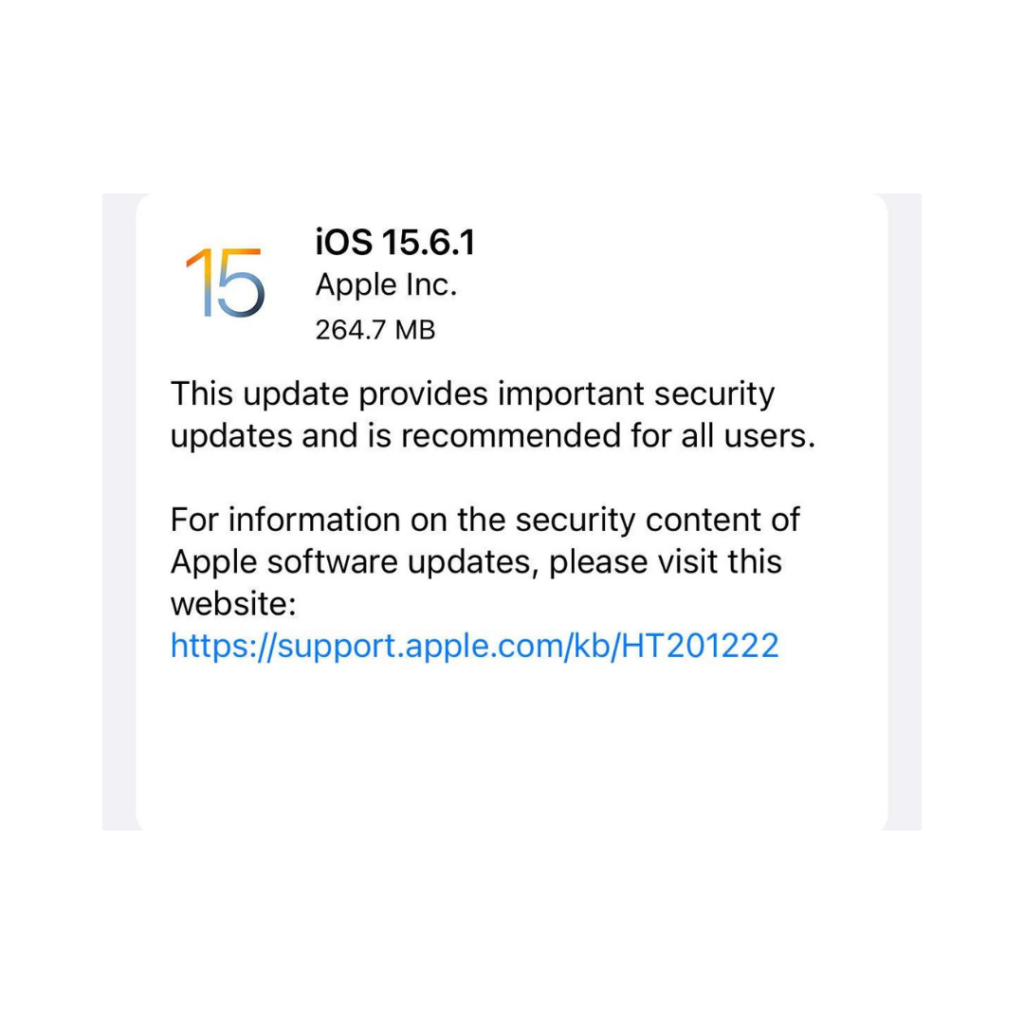
Task: Select the "iOS 15.6.1" update title
Action: pyautogui.click(x=395, y=242)
